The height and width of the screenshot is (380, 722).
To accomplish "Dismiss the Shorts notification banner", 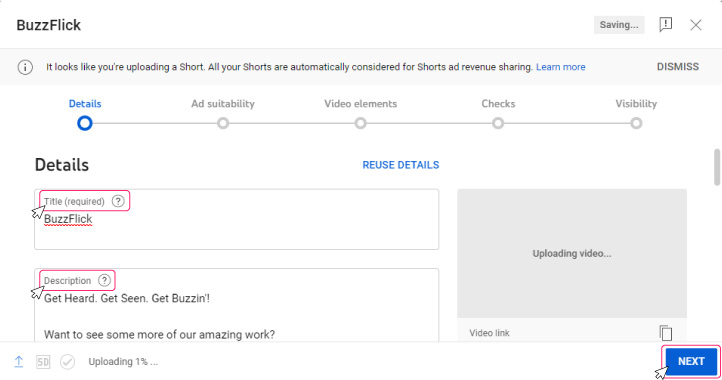I will pyautogui.click(x=677, y=67).
